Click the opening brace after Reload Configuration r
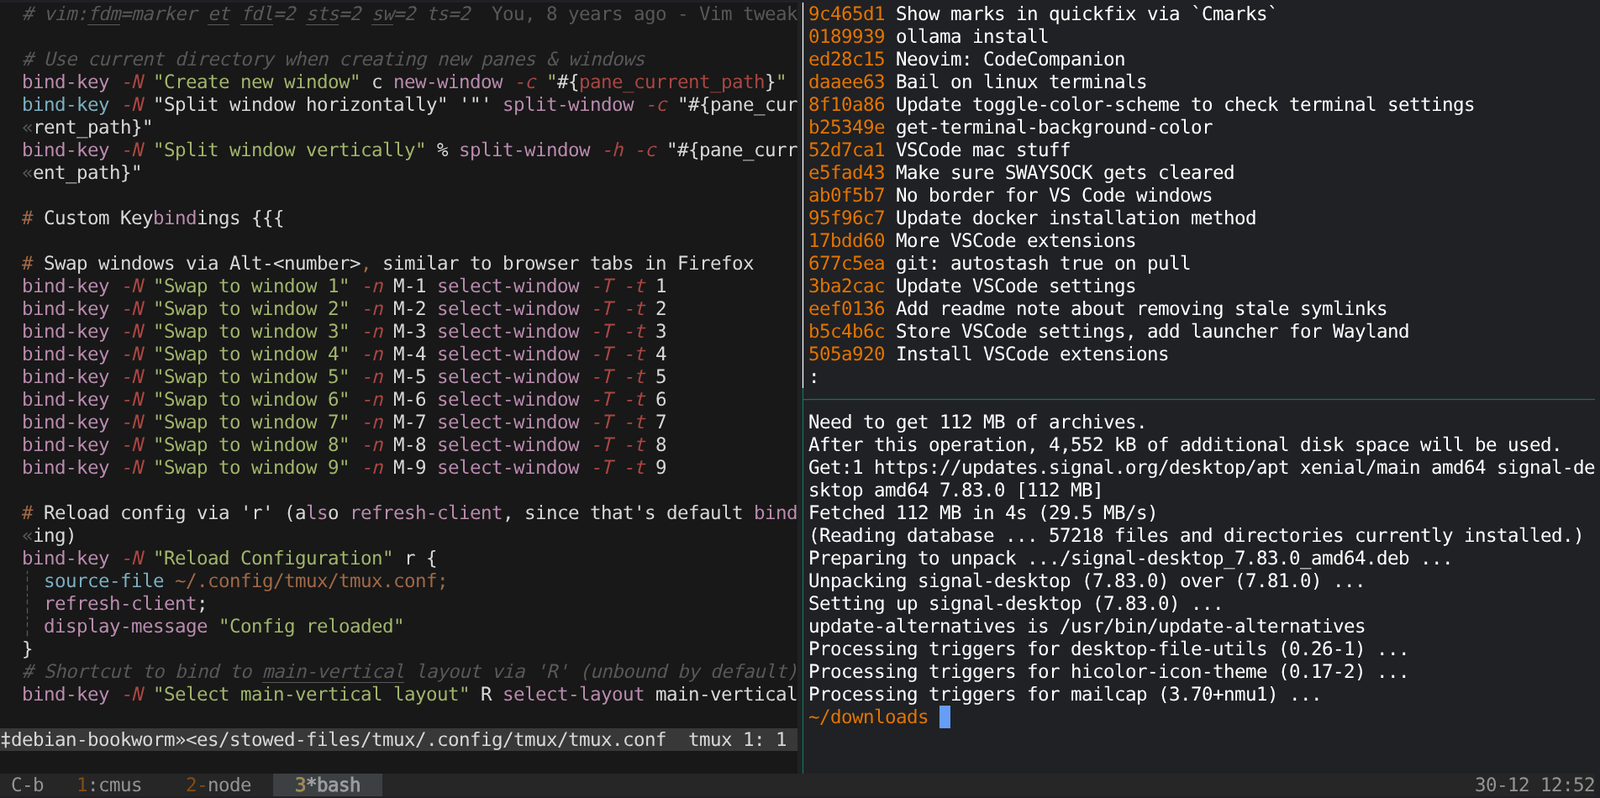This screenshot has height=798, width=1600. (431, 558)
